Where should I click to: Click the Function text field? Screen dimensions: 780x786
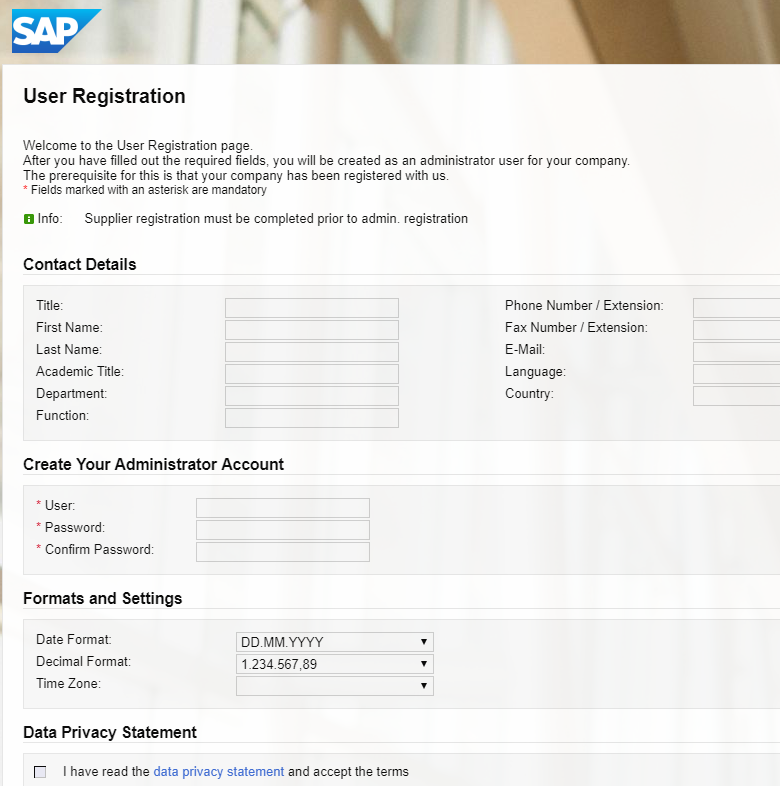tap(312, 418)
